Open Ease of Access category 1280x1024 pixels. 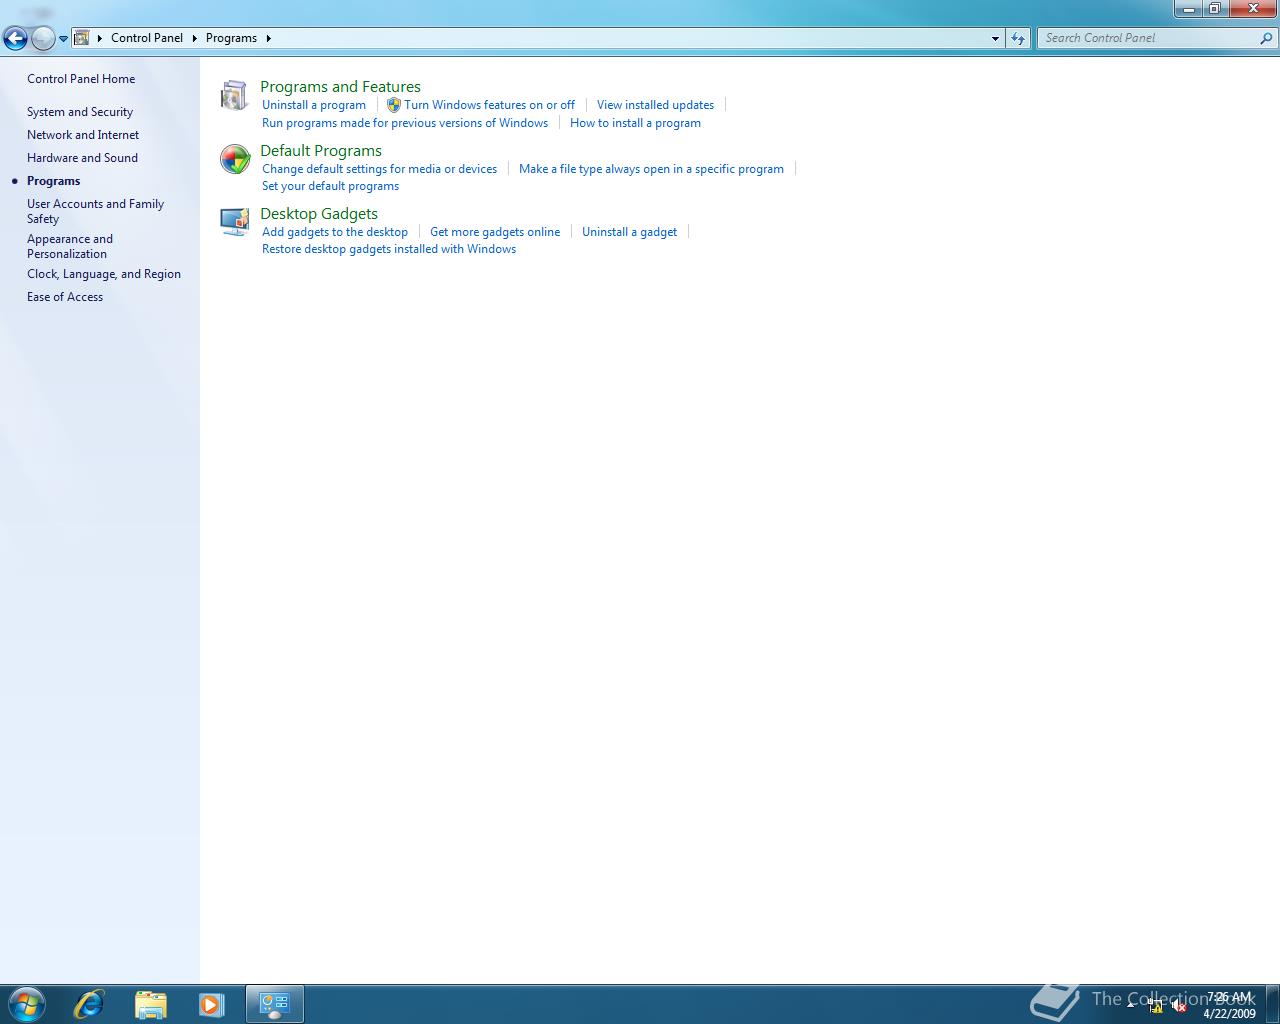(x=65, y=297)
